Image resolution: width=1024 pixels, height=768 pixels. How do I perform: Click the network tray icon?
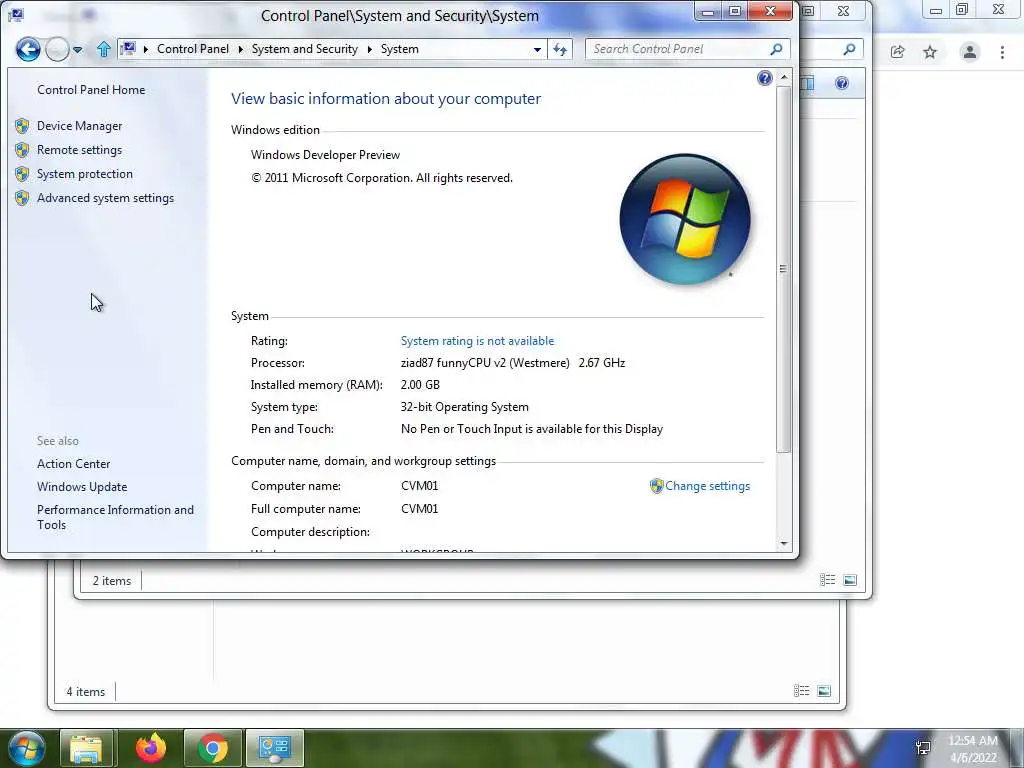point(923,748)
